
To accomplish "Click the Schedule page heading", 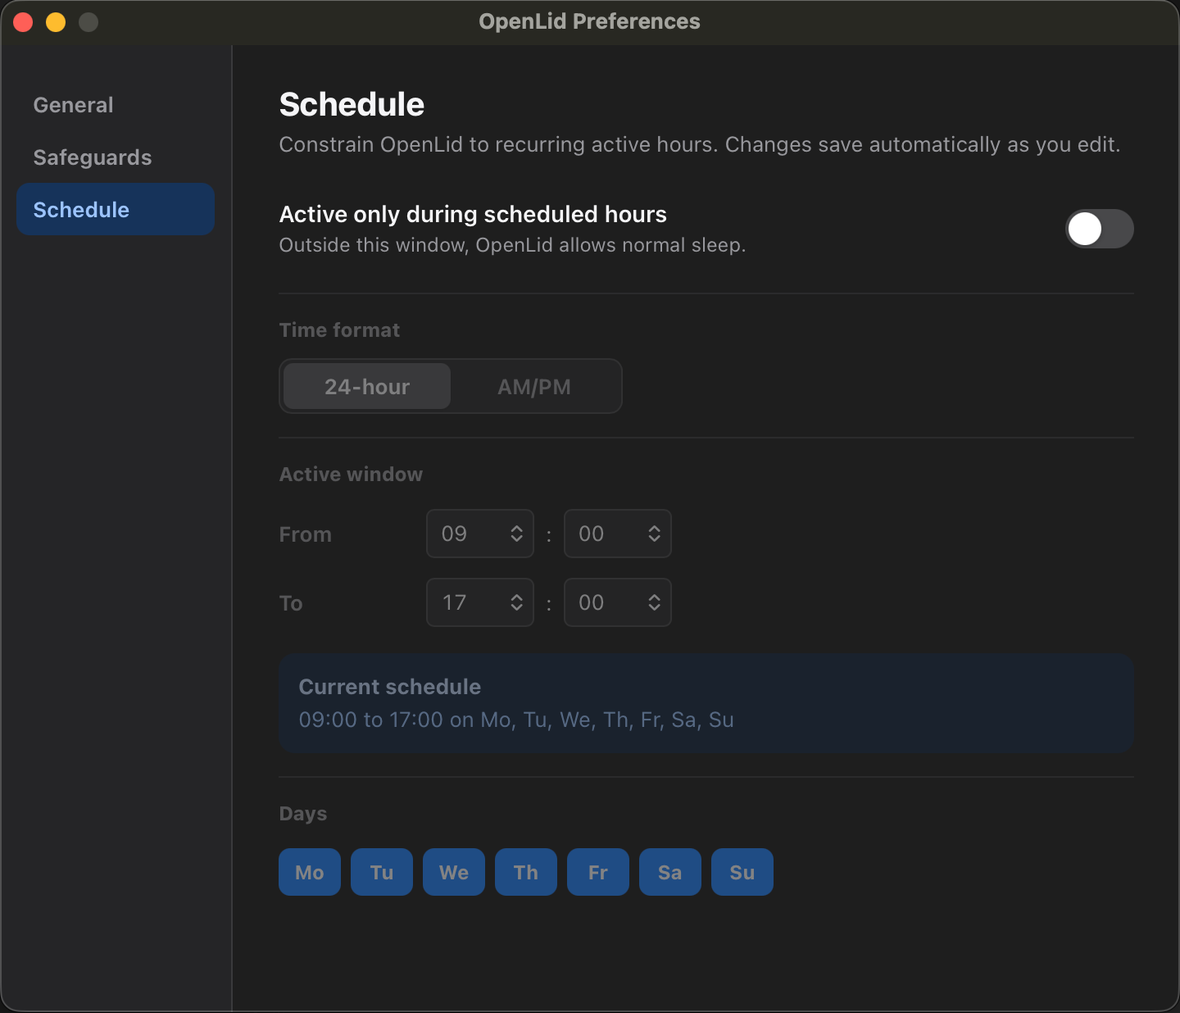I will pyautogui.click(x=351, y=104).
